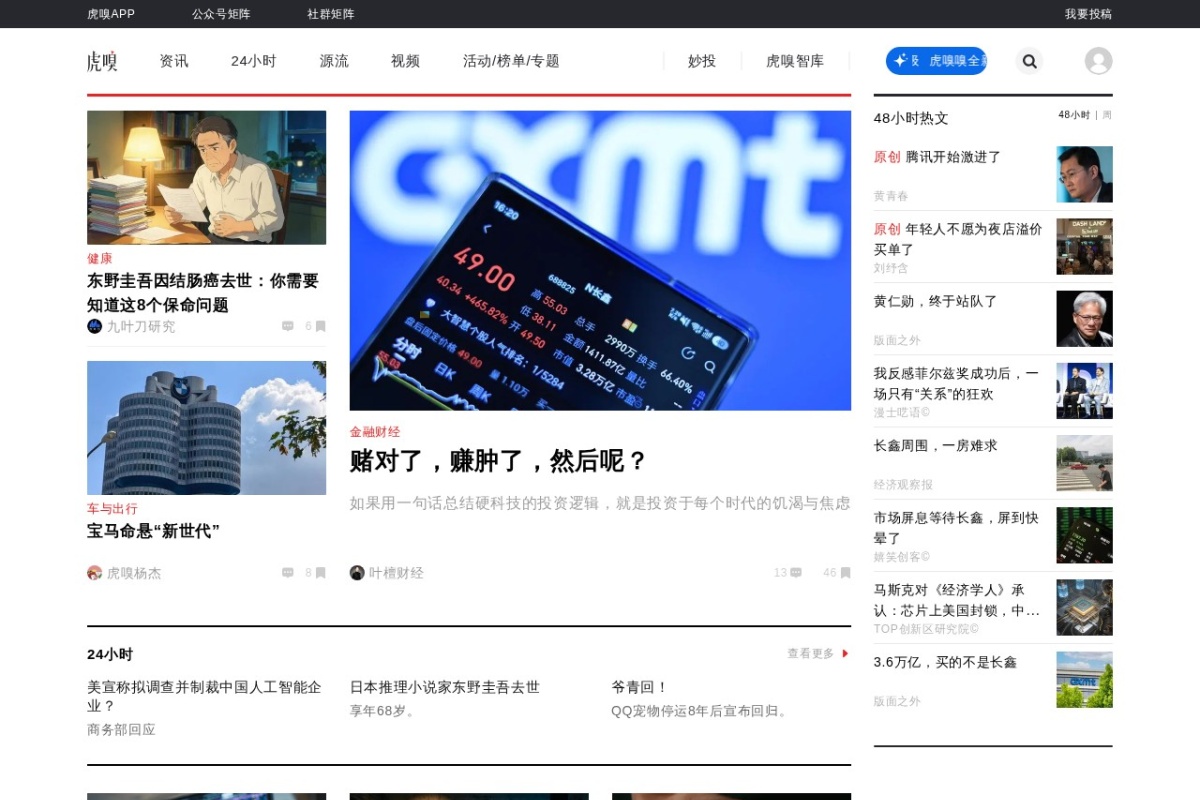This screenshot has width=1200, height=800.
Task: Open 公众号矩阵 in the top bar
Action: tap(221, 14)
